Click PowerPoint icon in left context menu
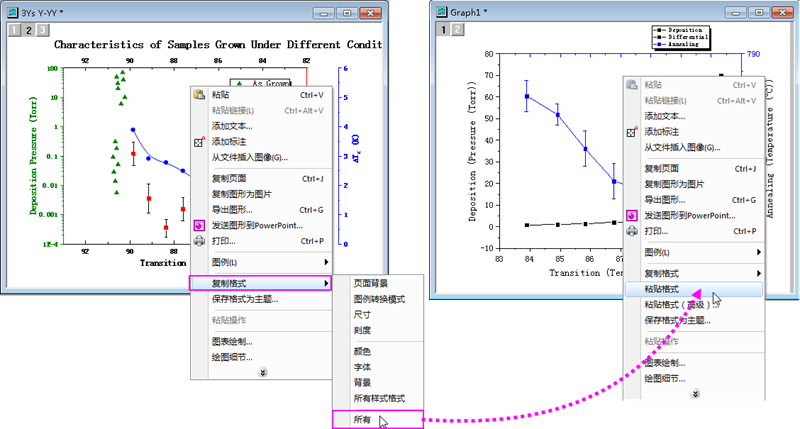 click(x=199, y=225)
